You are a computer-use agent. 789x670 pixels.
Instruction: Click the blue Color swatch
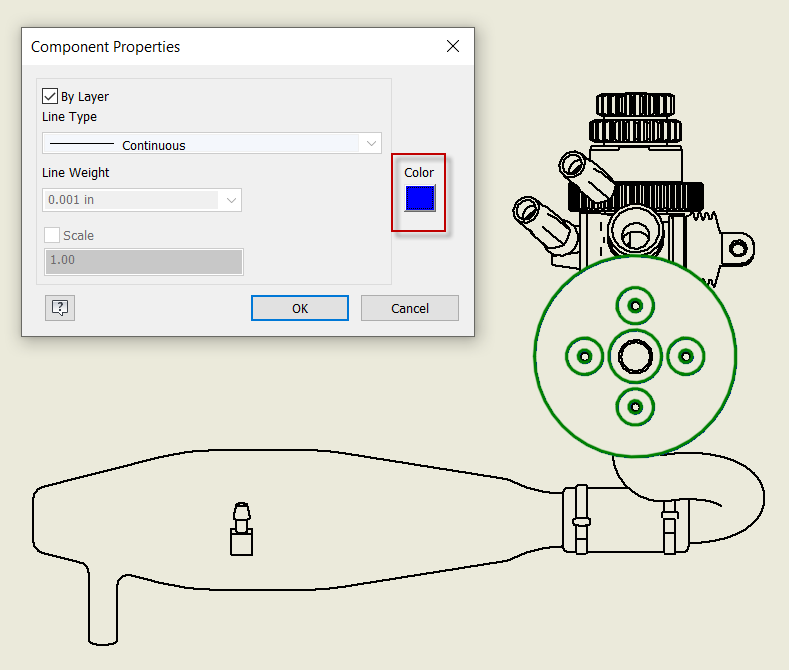point(420,198)
